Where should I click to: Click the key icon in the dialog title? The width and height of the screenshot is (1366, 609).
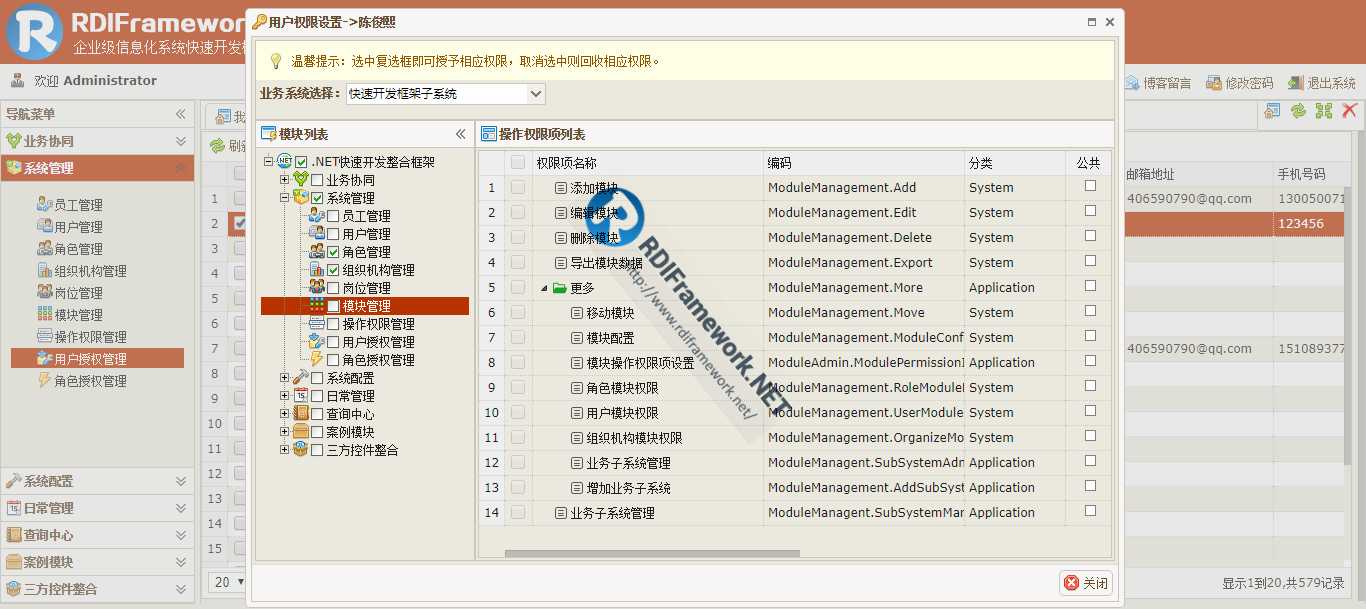click(259, 22)
